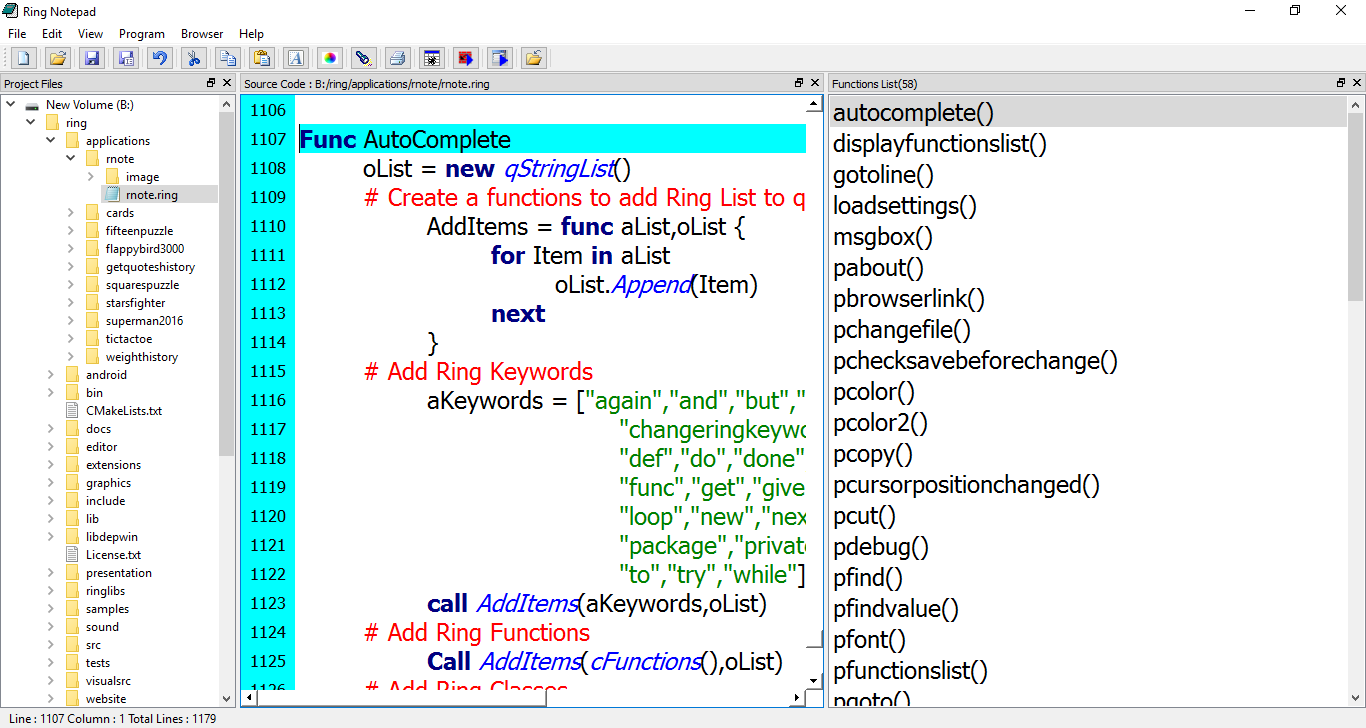Open the color wheel picker icon
Screen dimensions: 1366x728
click(329, 58)
